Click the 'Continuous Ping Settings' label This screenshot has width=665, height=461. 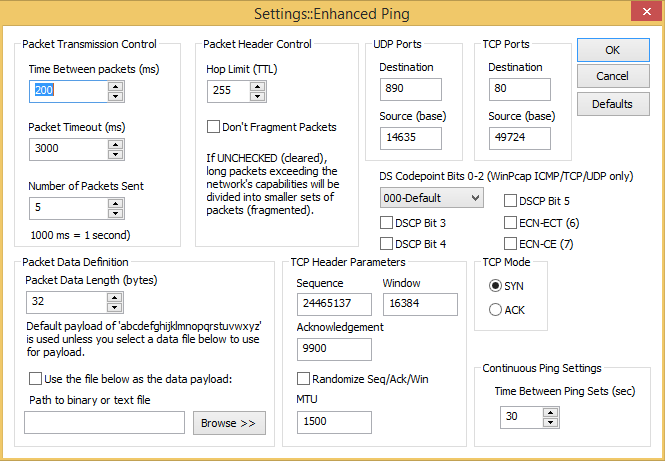[542, 368]
